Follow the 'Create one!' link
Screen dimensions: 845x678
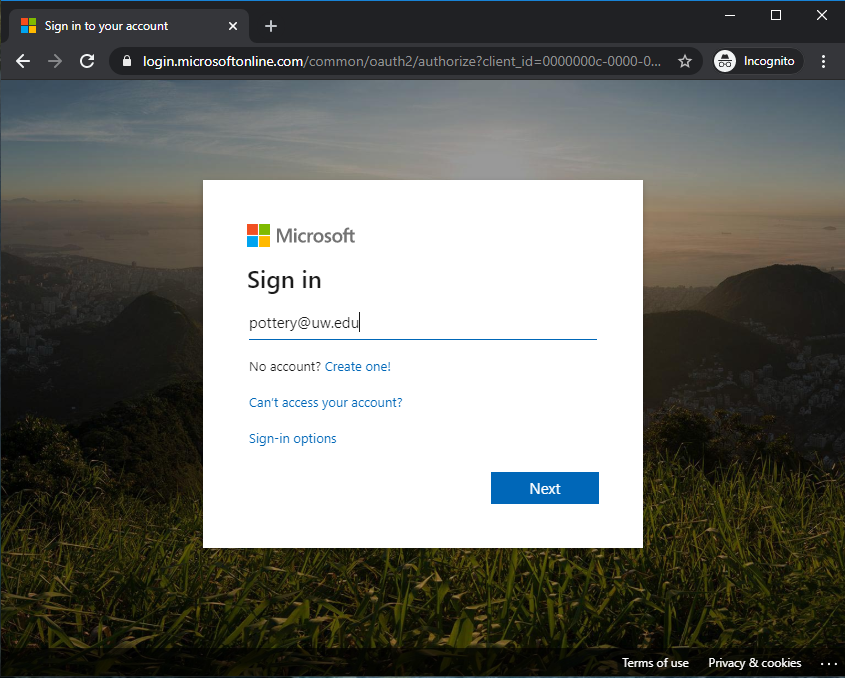click(358, 366)
